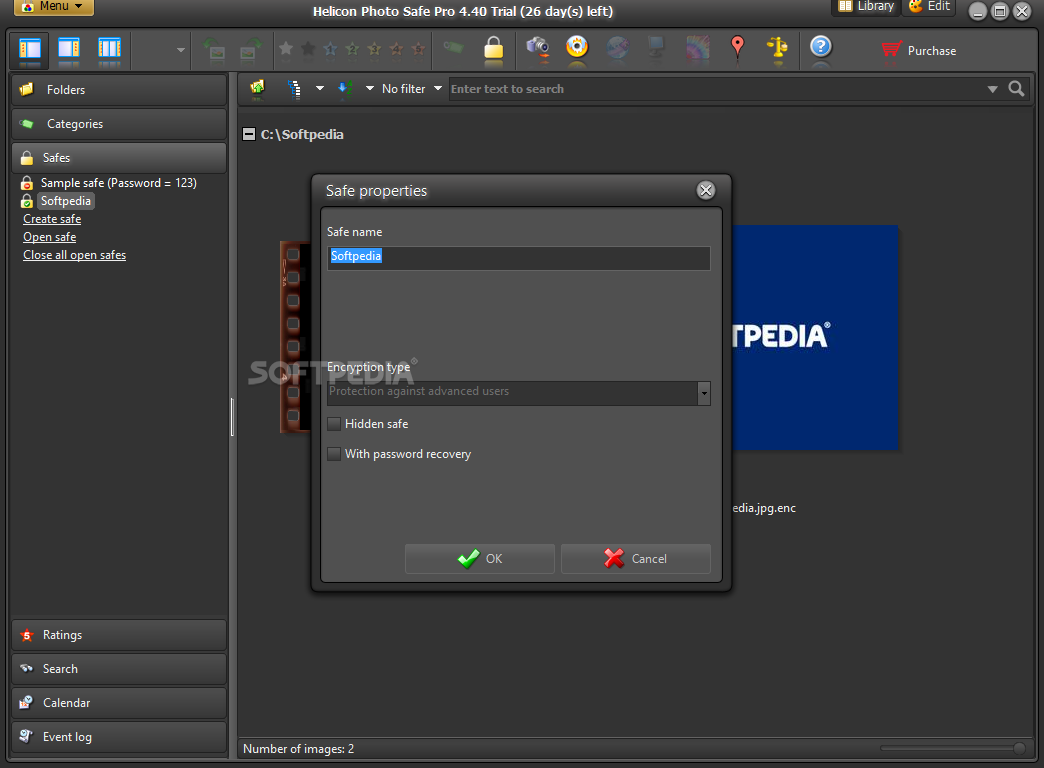Screen dimensions: 1044x768
Task: Click the yellow padlock safe icon
Action: (x=493, y=49)
